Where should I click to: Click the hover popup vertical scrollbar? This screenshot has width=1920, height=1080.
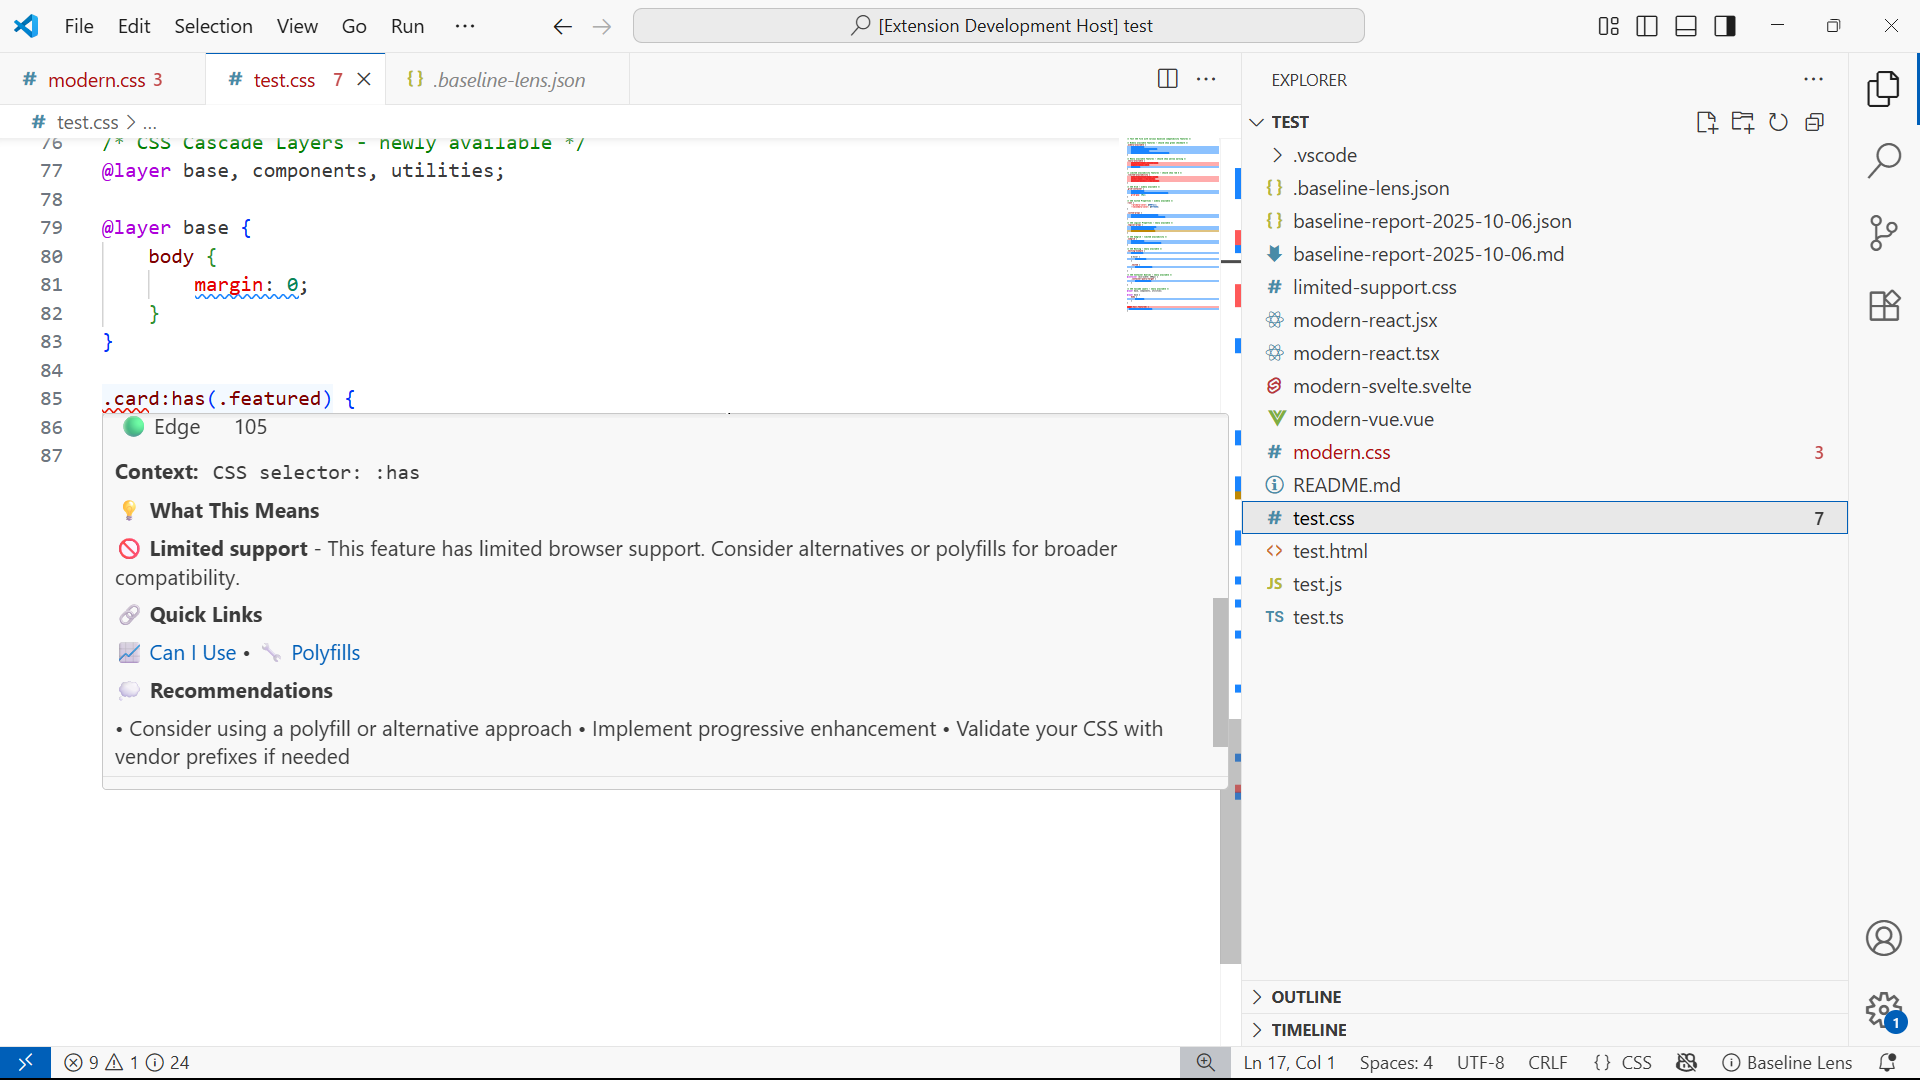(1220, 671)
